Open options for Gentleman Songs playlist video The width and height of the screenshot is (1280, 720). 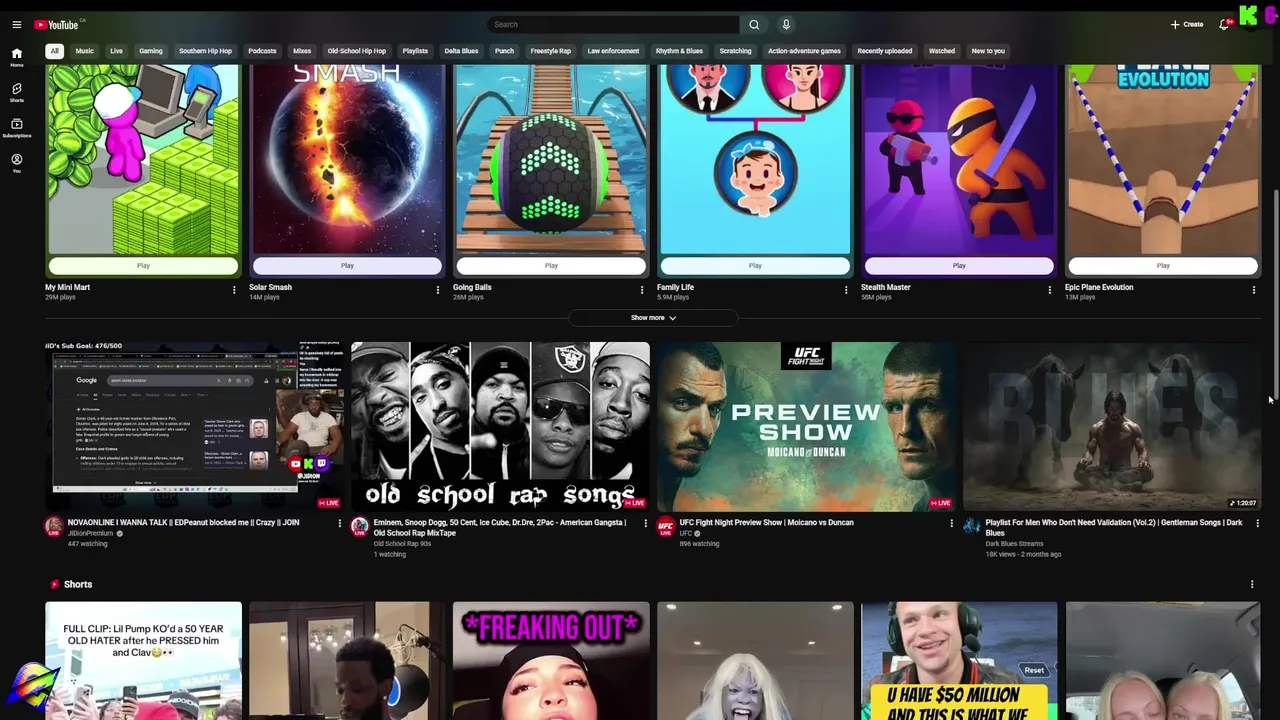click(x=1257, y=523)
